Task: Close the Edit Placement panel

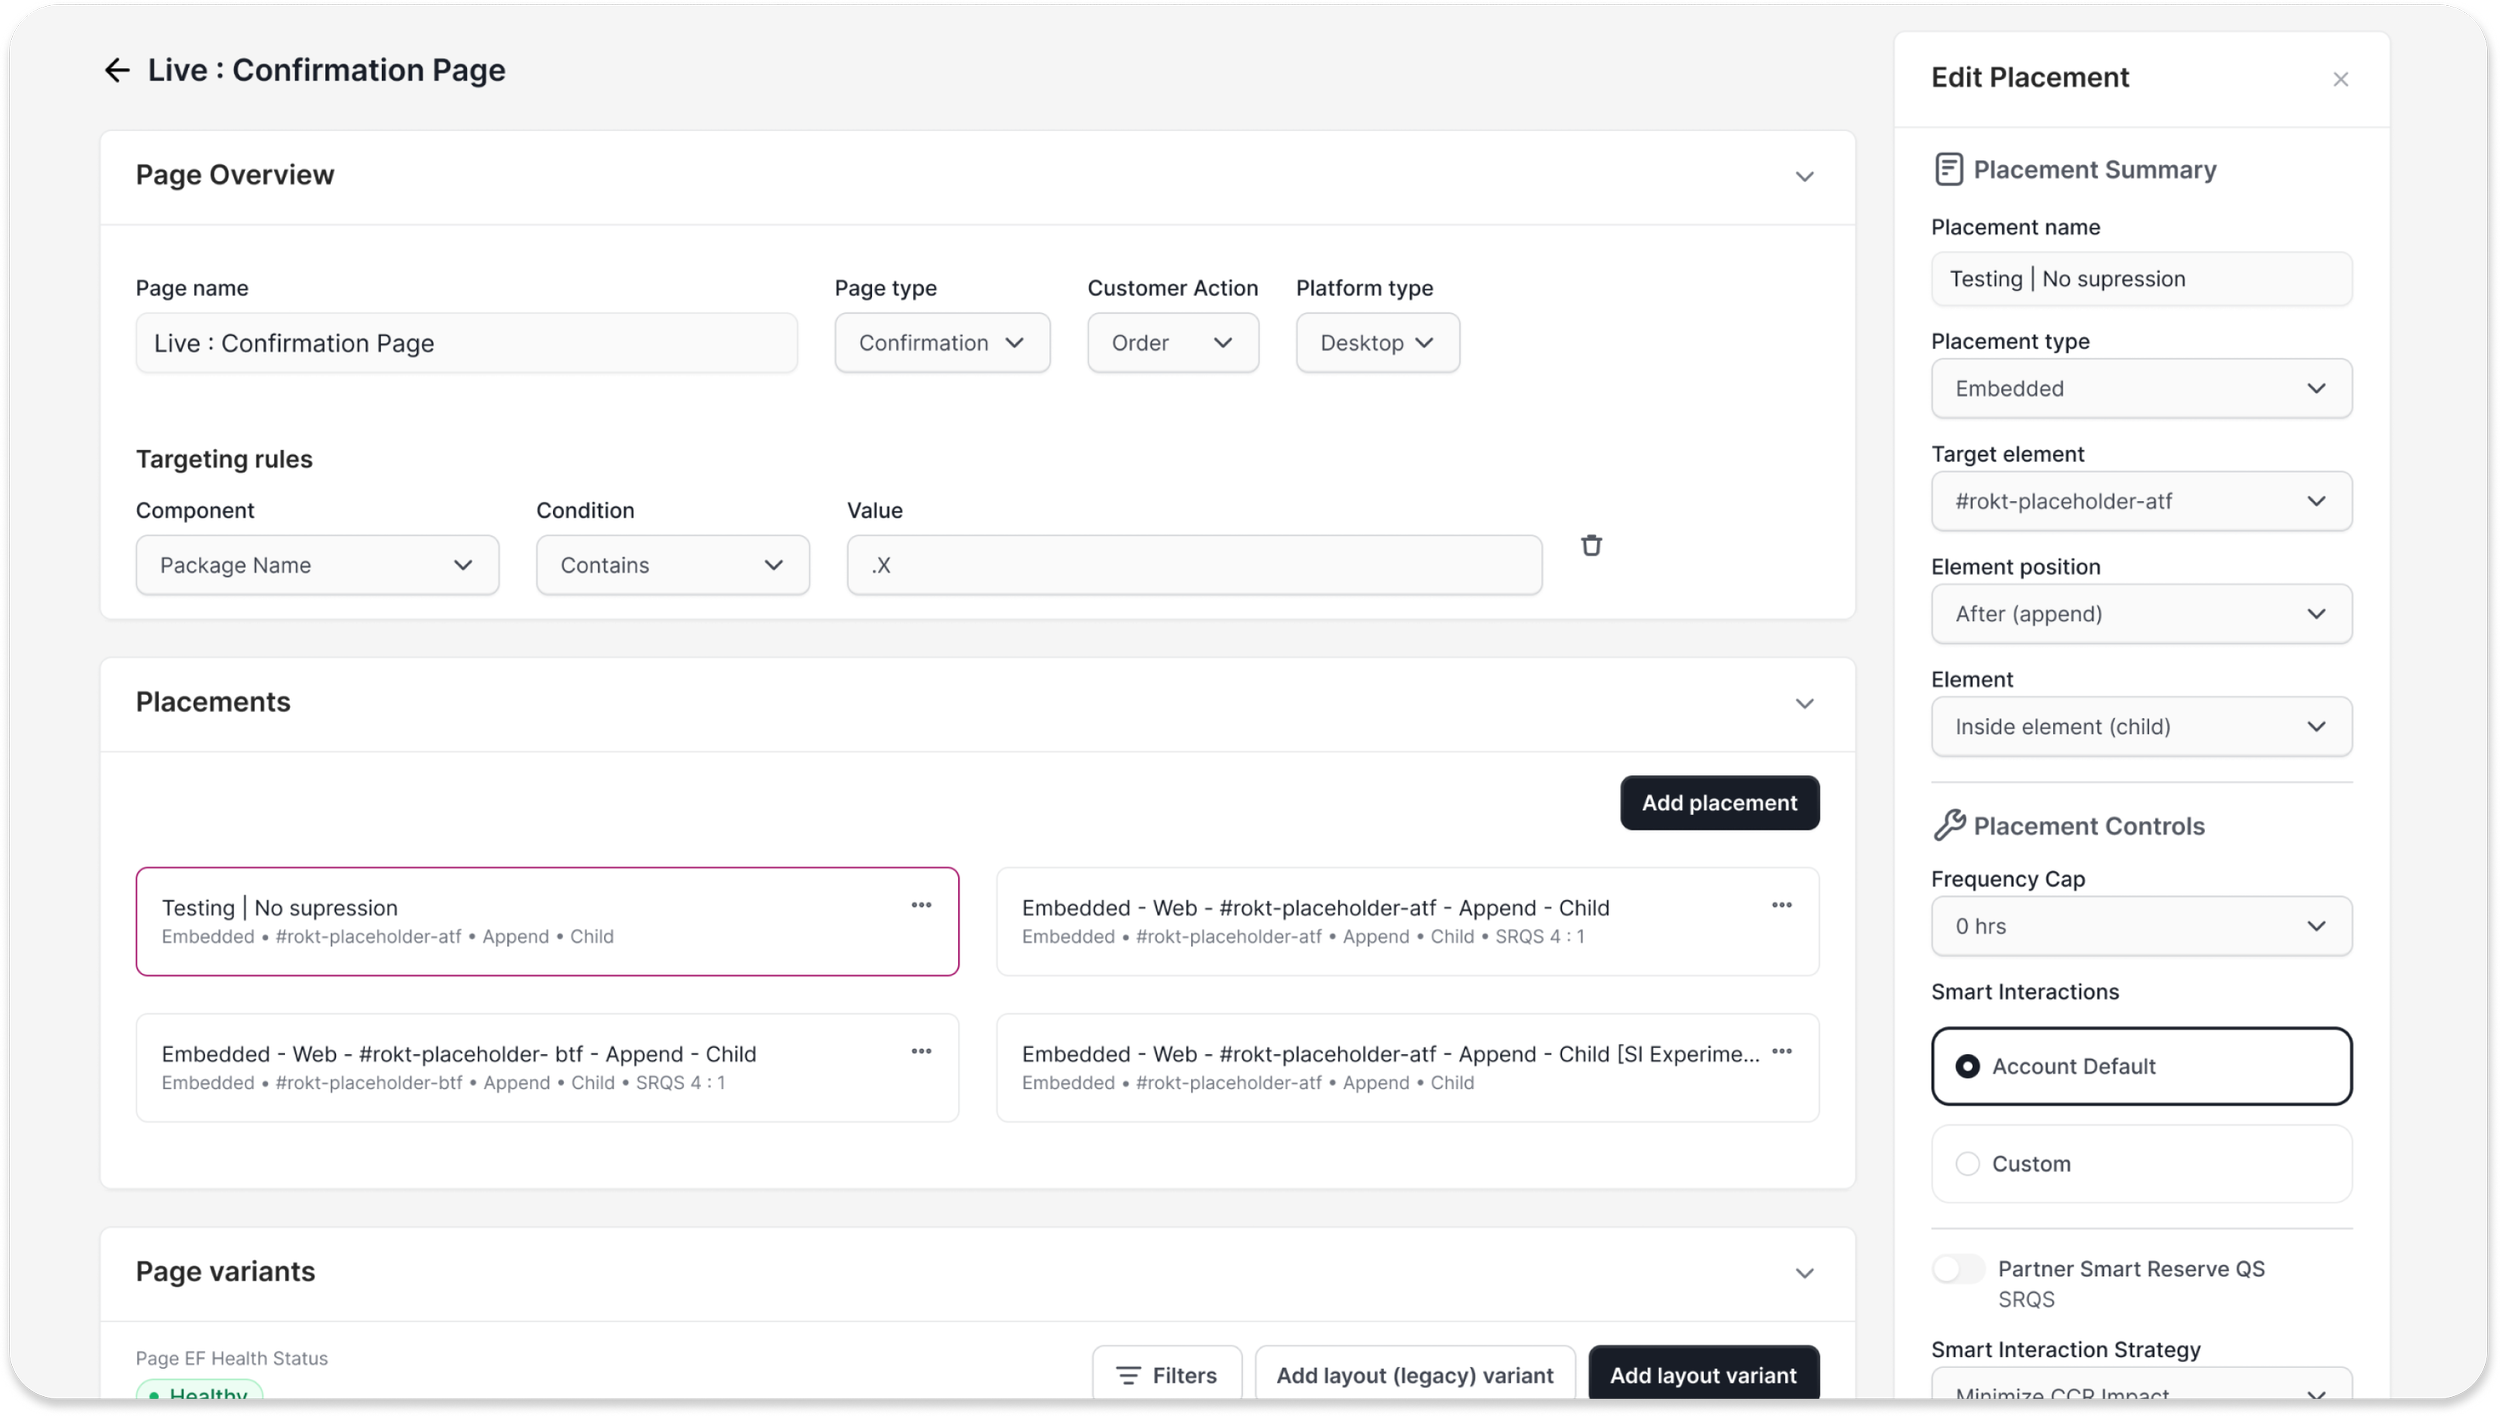Action: pyautogui.click(x=2340, y=79)
